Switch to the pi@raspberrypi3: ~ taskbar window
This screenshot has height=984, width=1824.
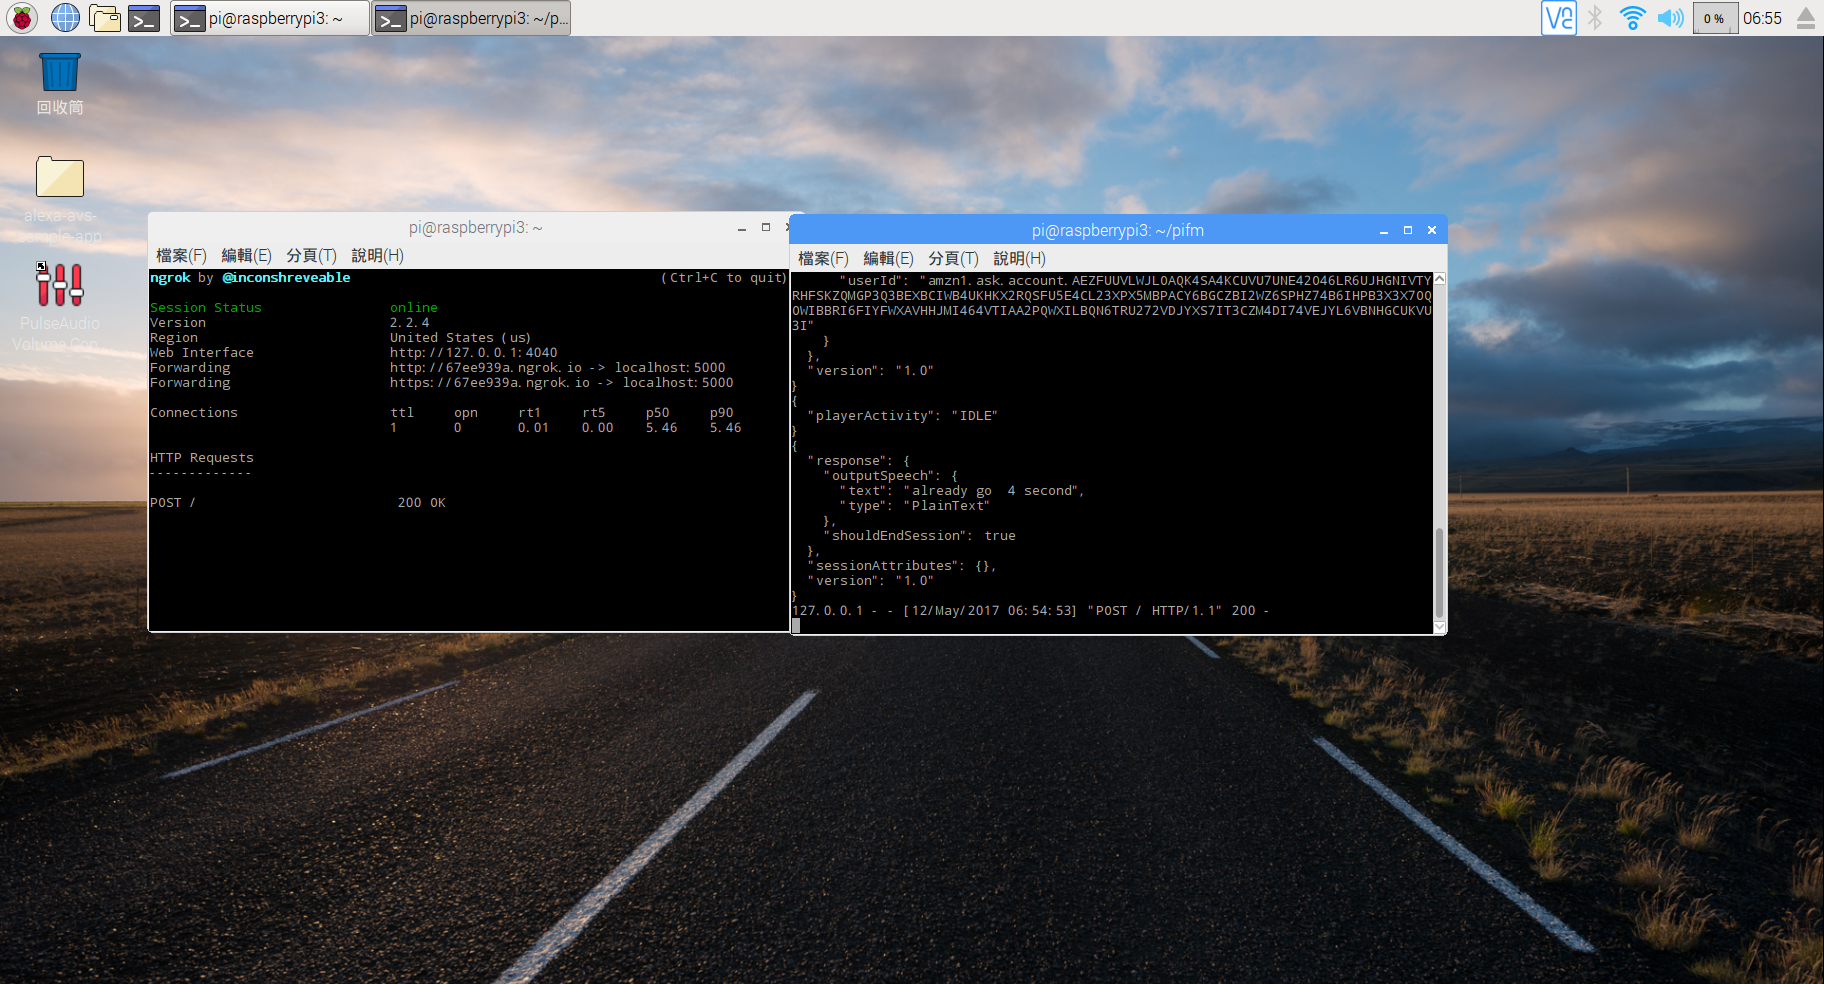pyautogui.click(x=270, y=18)
